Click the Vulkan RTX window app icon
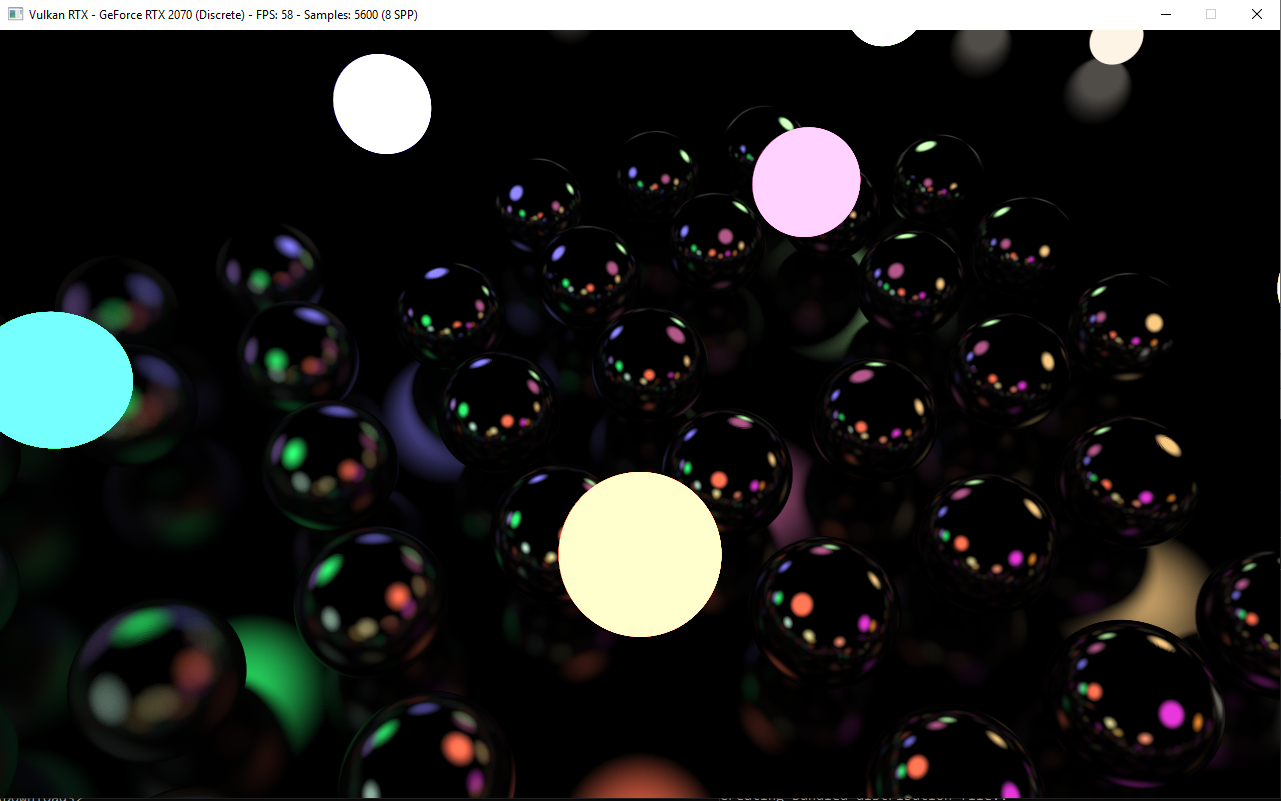This screenshot has height=801, width=1281. 15,14
